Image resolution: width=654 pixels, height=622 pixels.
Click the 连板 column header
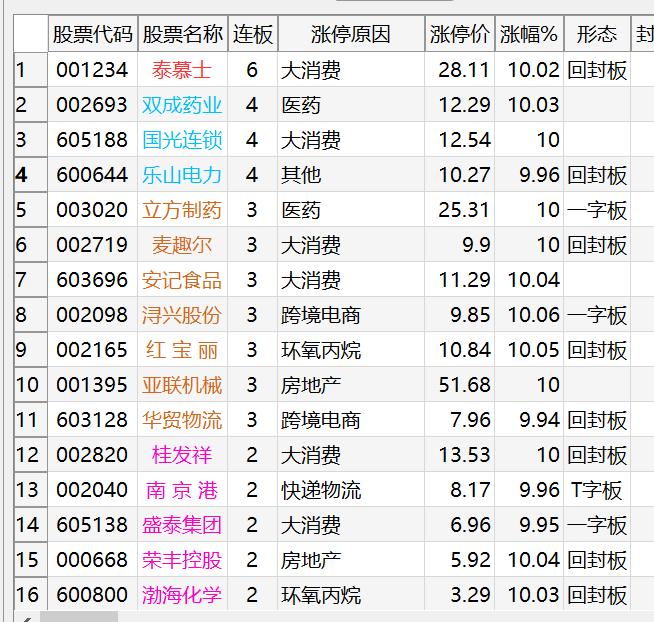pos(253,34)
